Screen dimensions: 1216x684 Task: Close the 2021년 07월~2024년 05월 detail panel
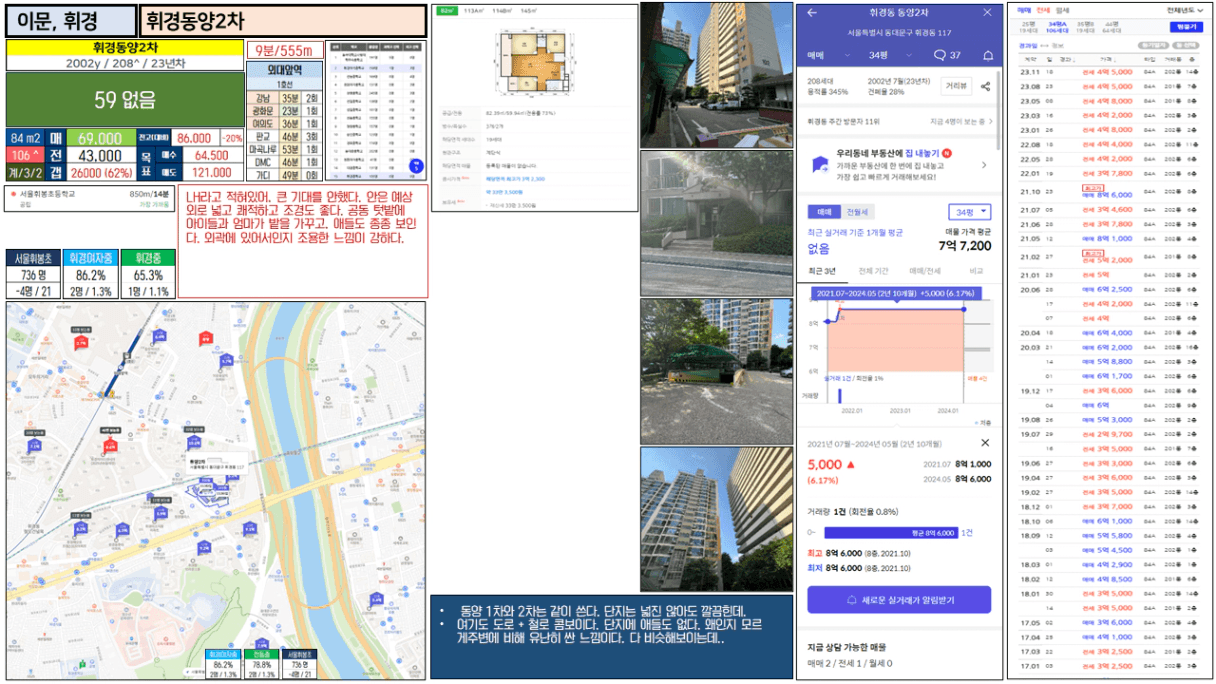click(985, 442)
